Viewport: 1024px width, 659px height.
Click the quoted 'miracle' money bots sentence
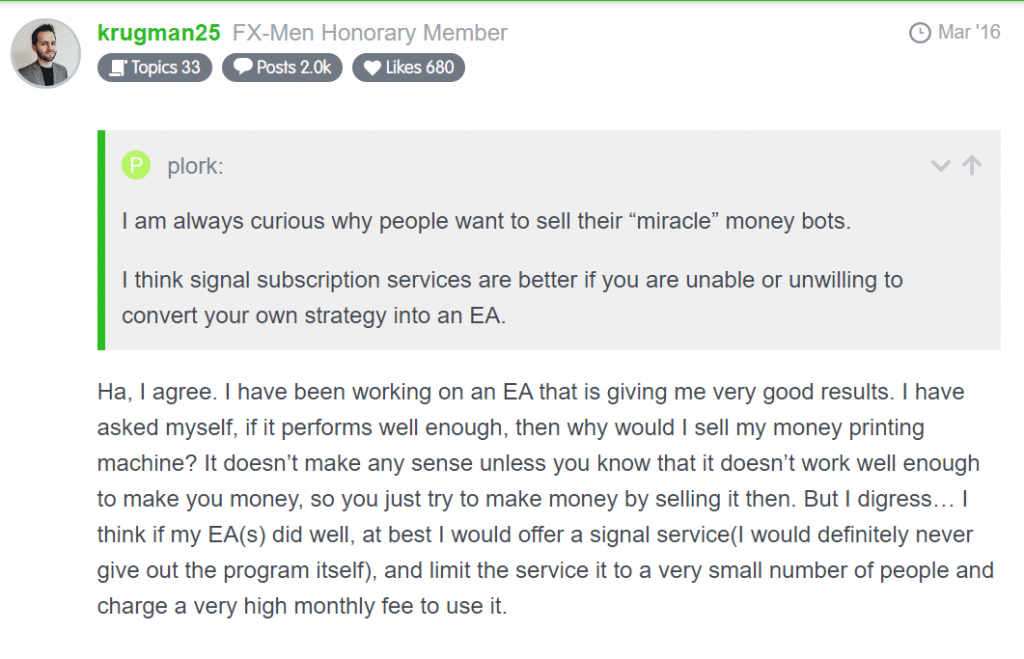tap(486, 221)
